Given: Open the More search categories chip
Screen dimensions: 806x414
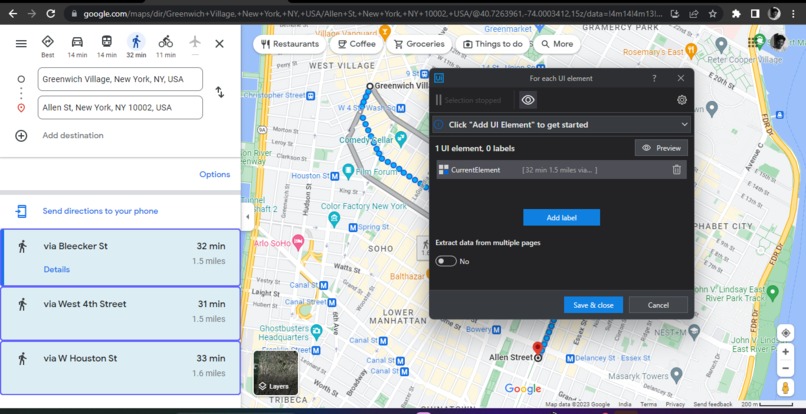Looking at the screenshot, I should pos(557,44).
